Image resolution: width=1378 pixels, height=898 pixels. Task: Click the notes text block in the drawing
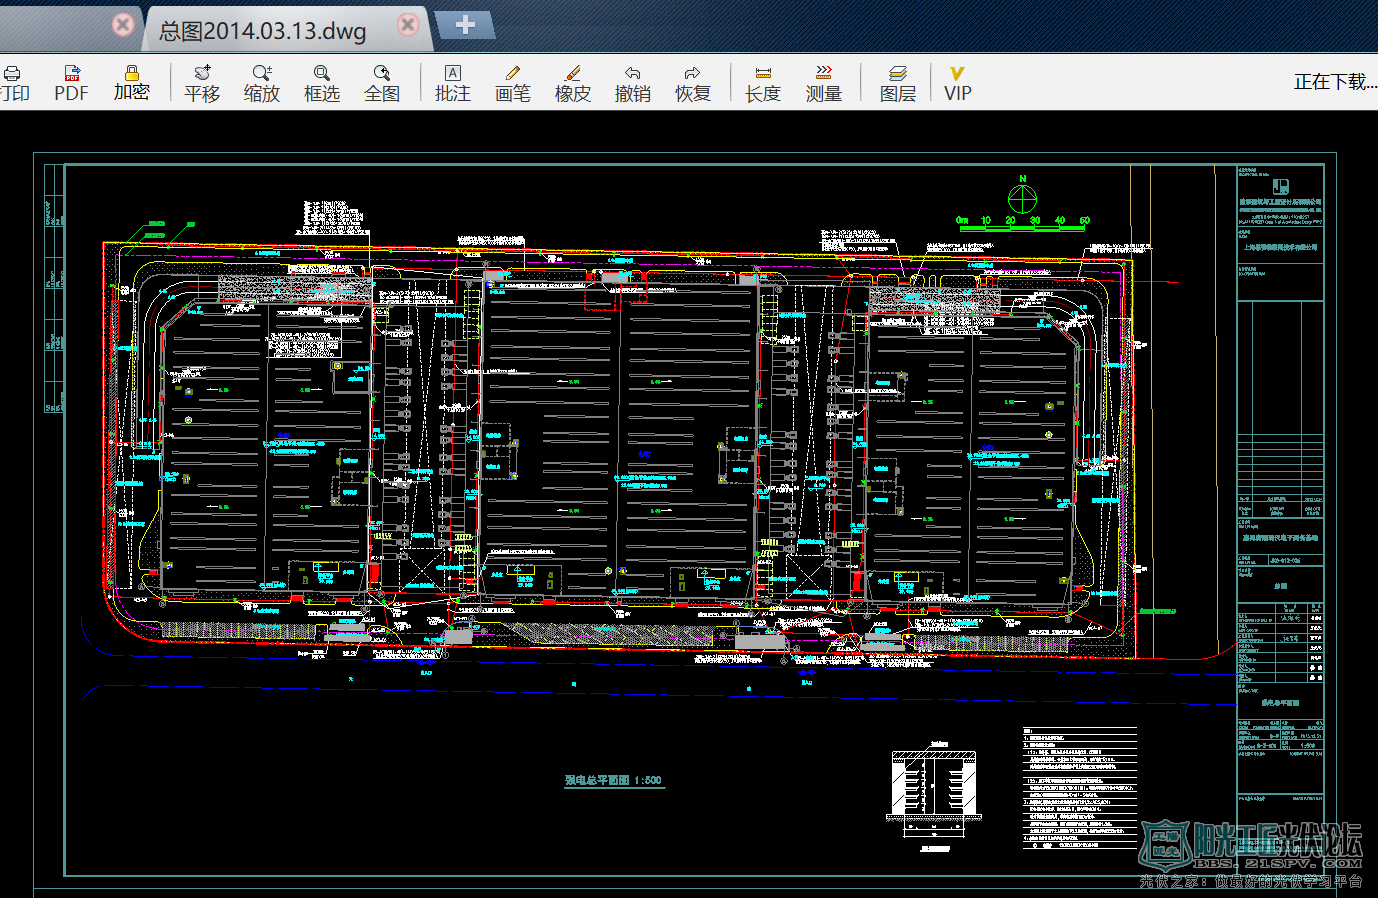pyautogui.click(x=1080, y=790)
